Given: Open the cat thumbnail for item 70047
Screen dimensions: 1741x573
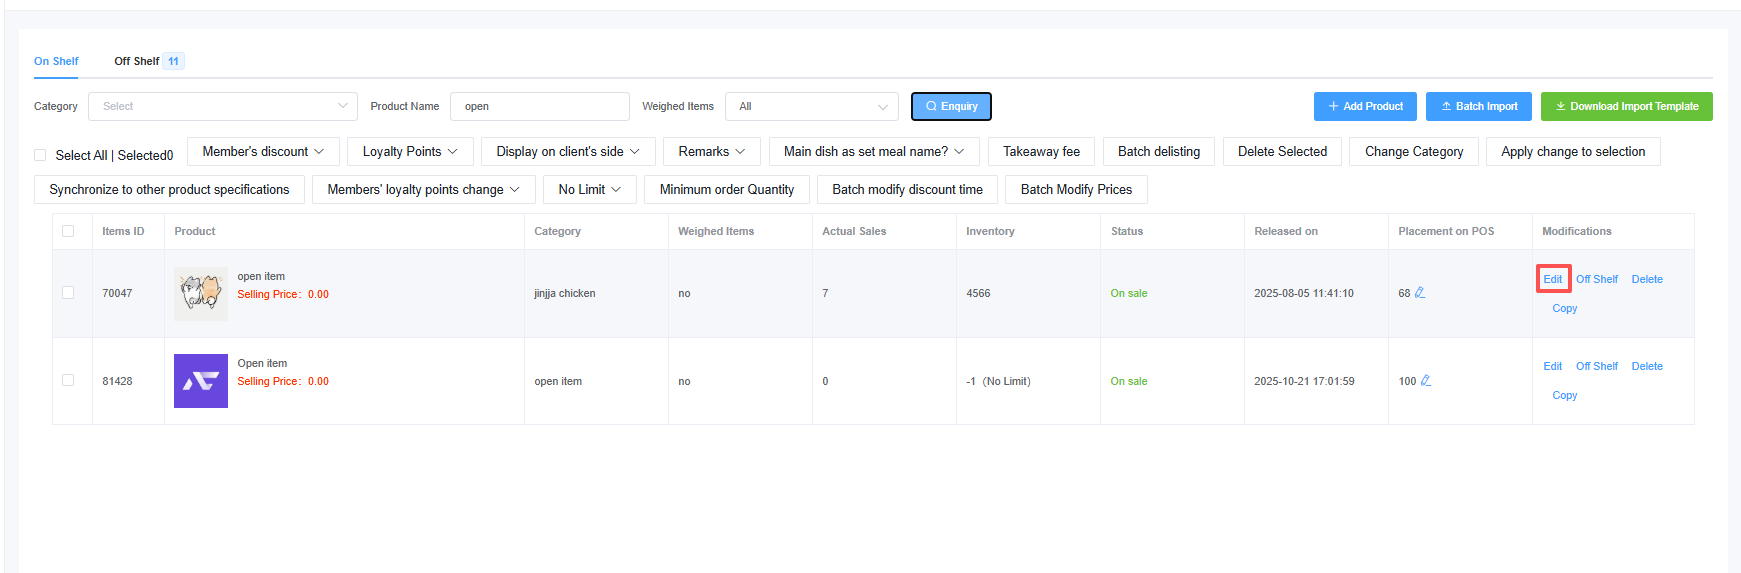Looking at the screenshot, I should click(x=200, y=293).
